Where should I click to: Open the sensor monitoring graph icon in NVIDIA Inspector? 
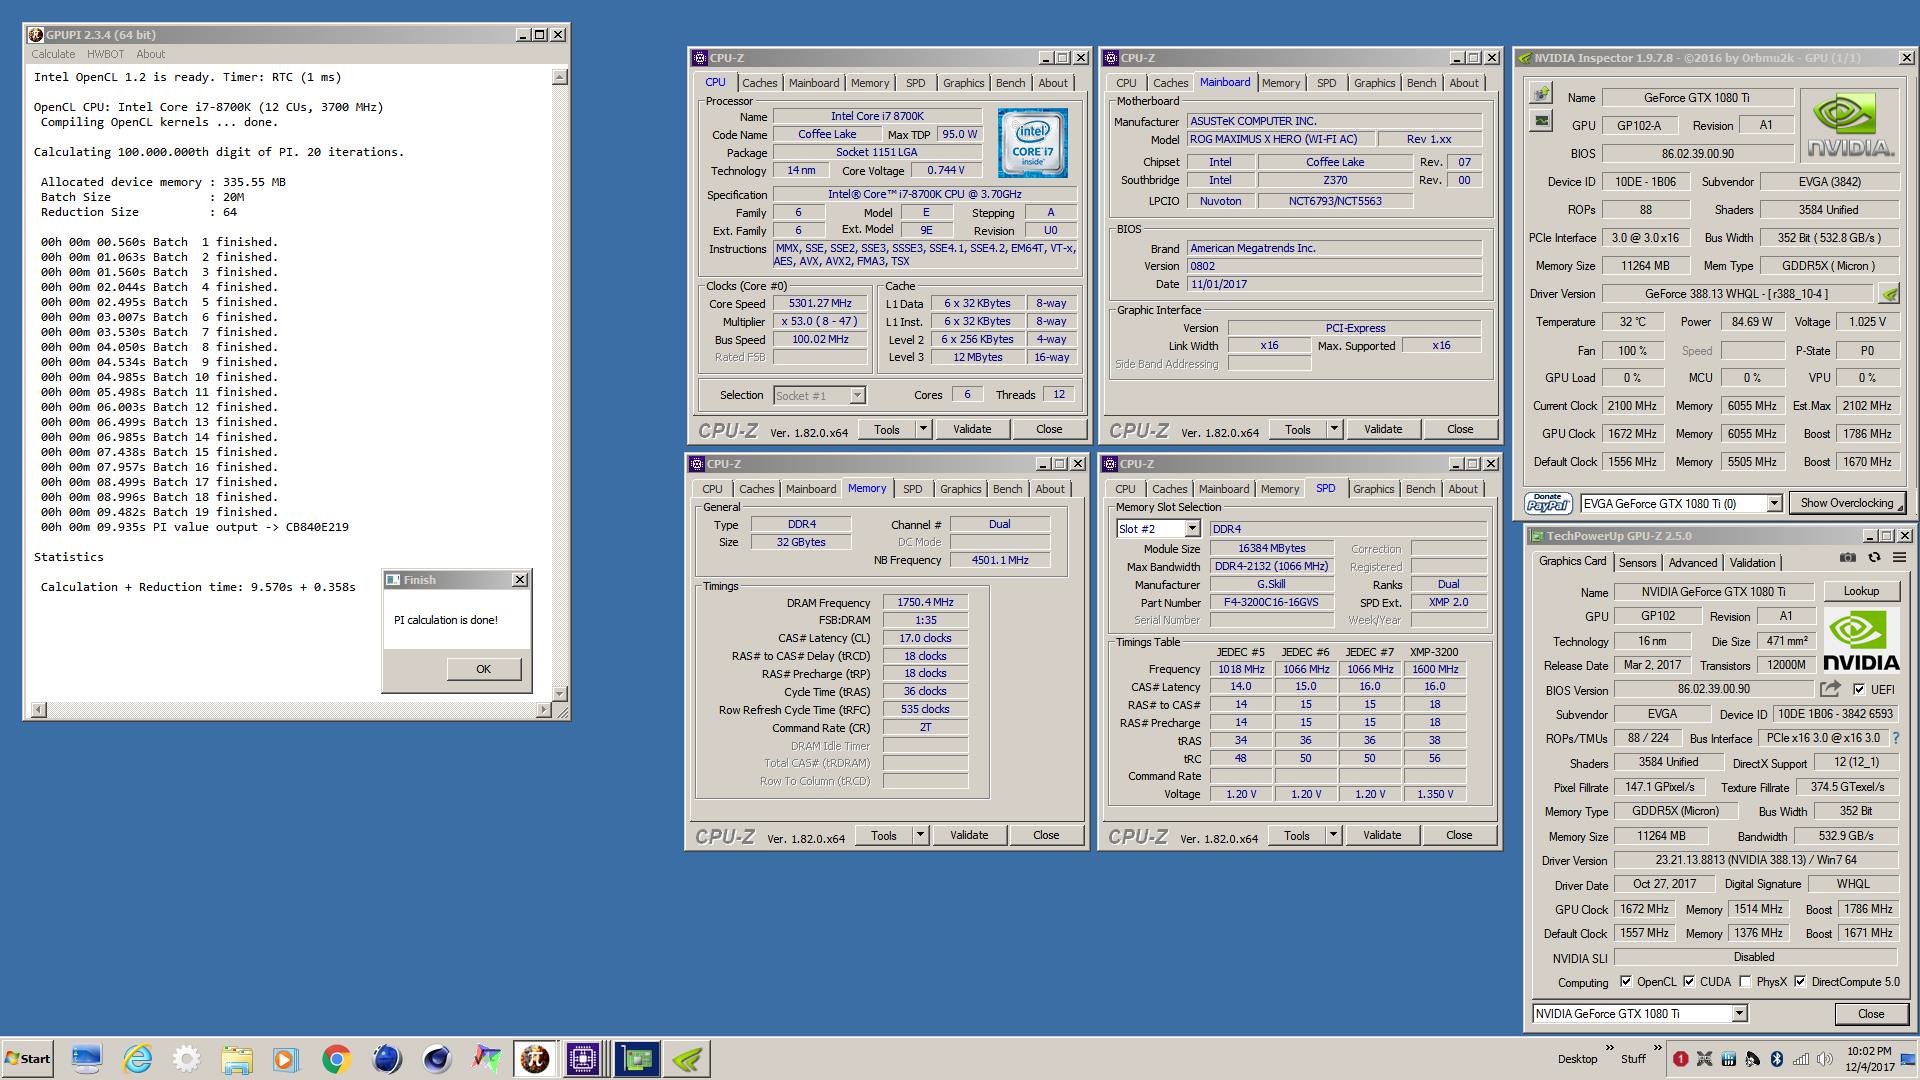click(x=1541, y=121)
